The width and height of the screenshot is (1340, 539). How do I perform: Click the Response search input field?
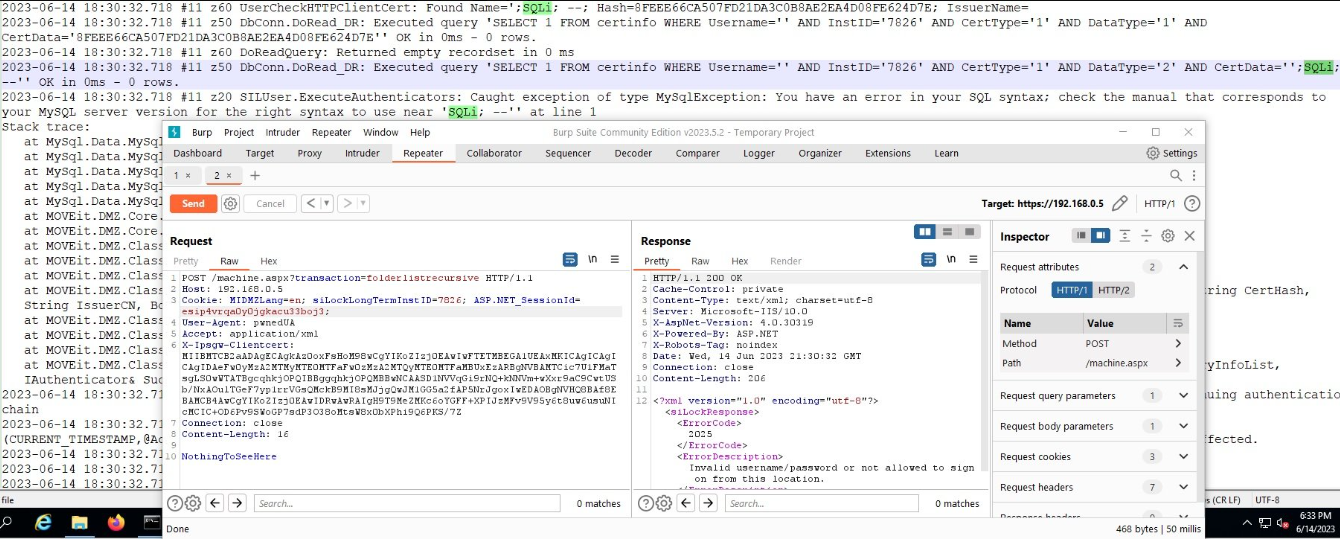[x=823, y=503]
